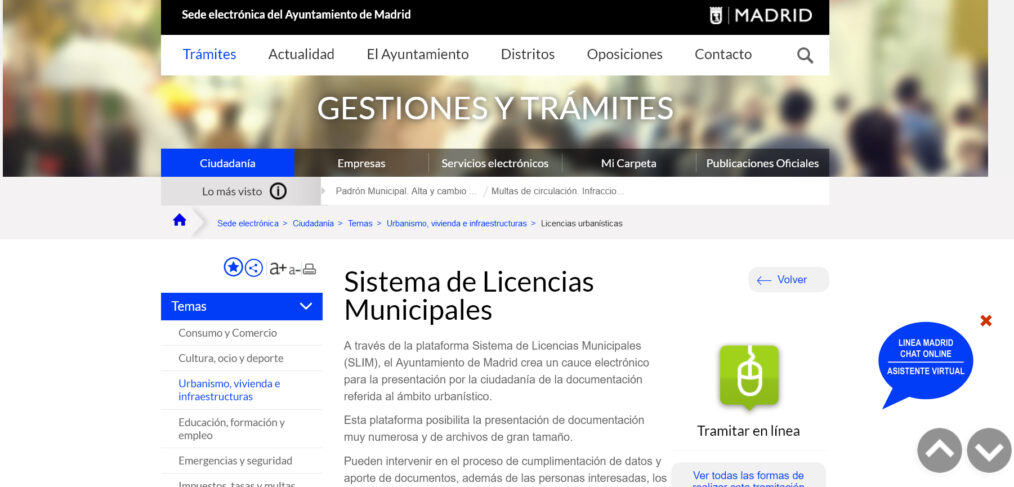The height and width of the screenshot is (487, 1014).
Task: Add page to favorites with star icon
Action: (233, 267)
